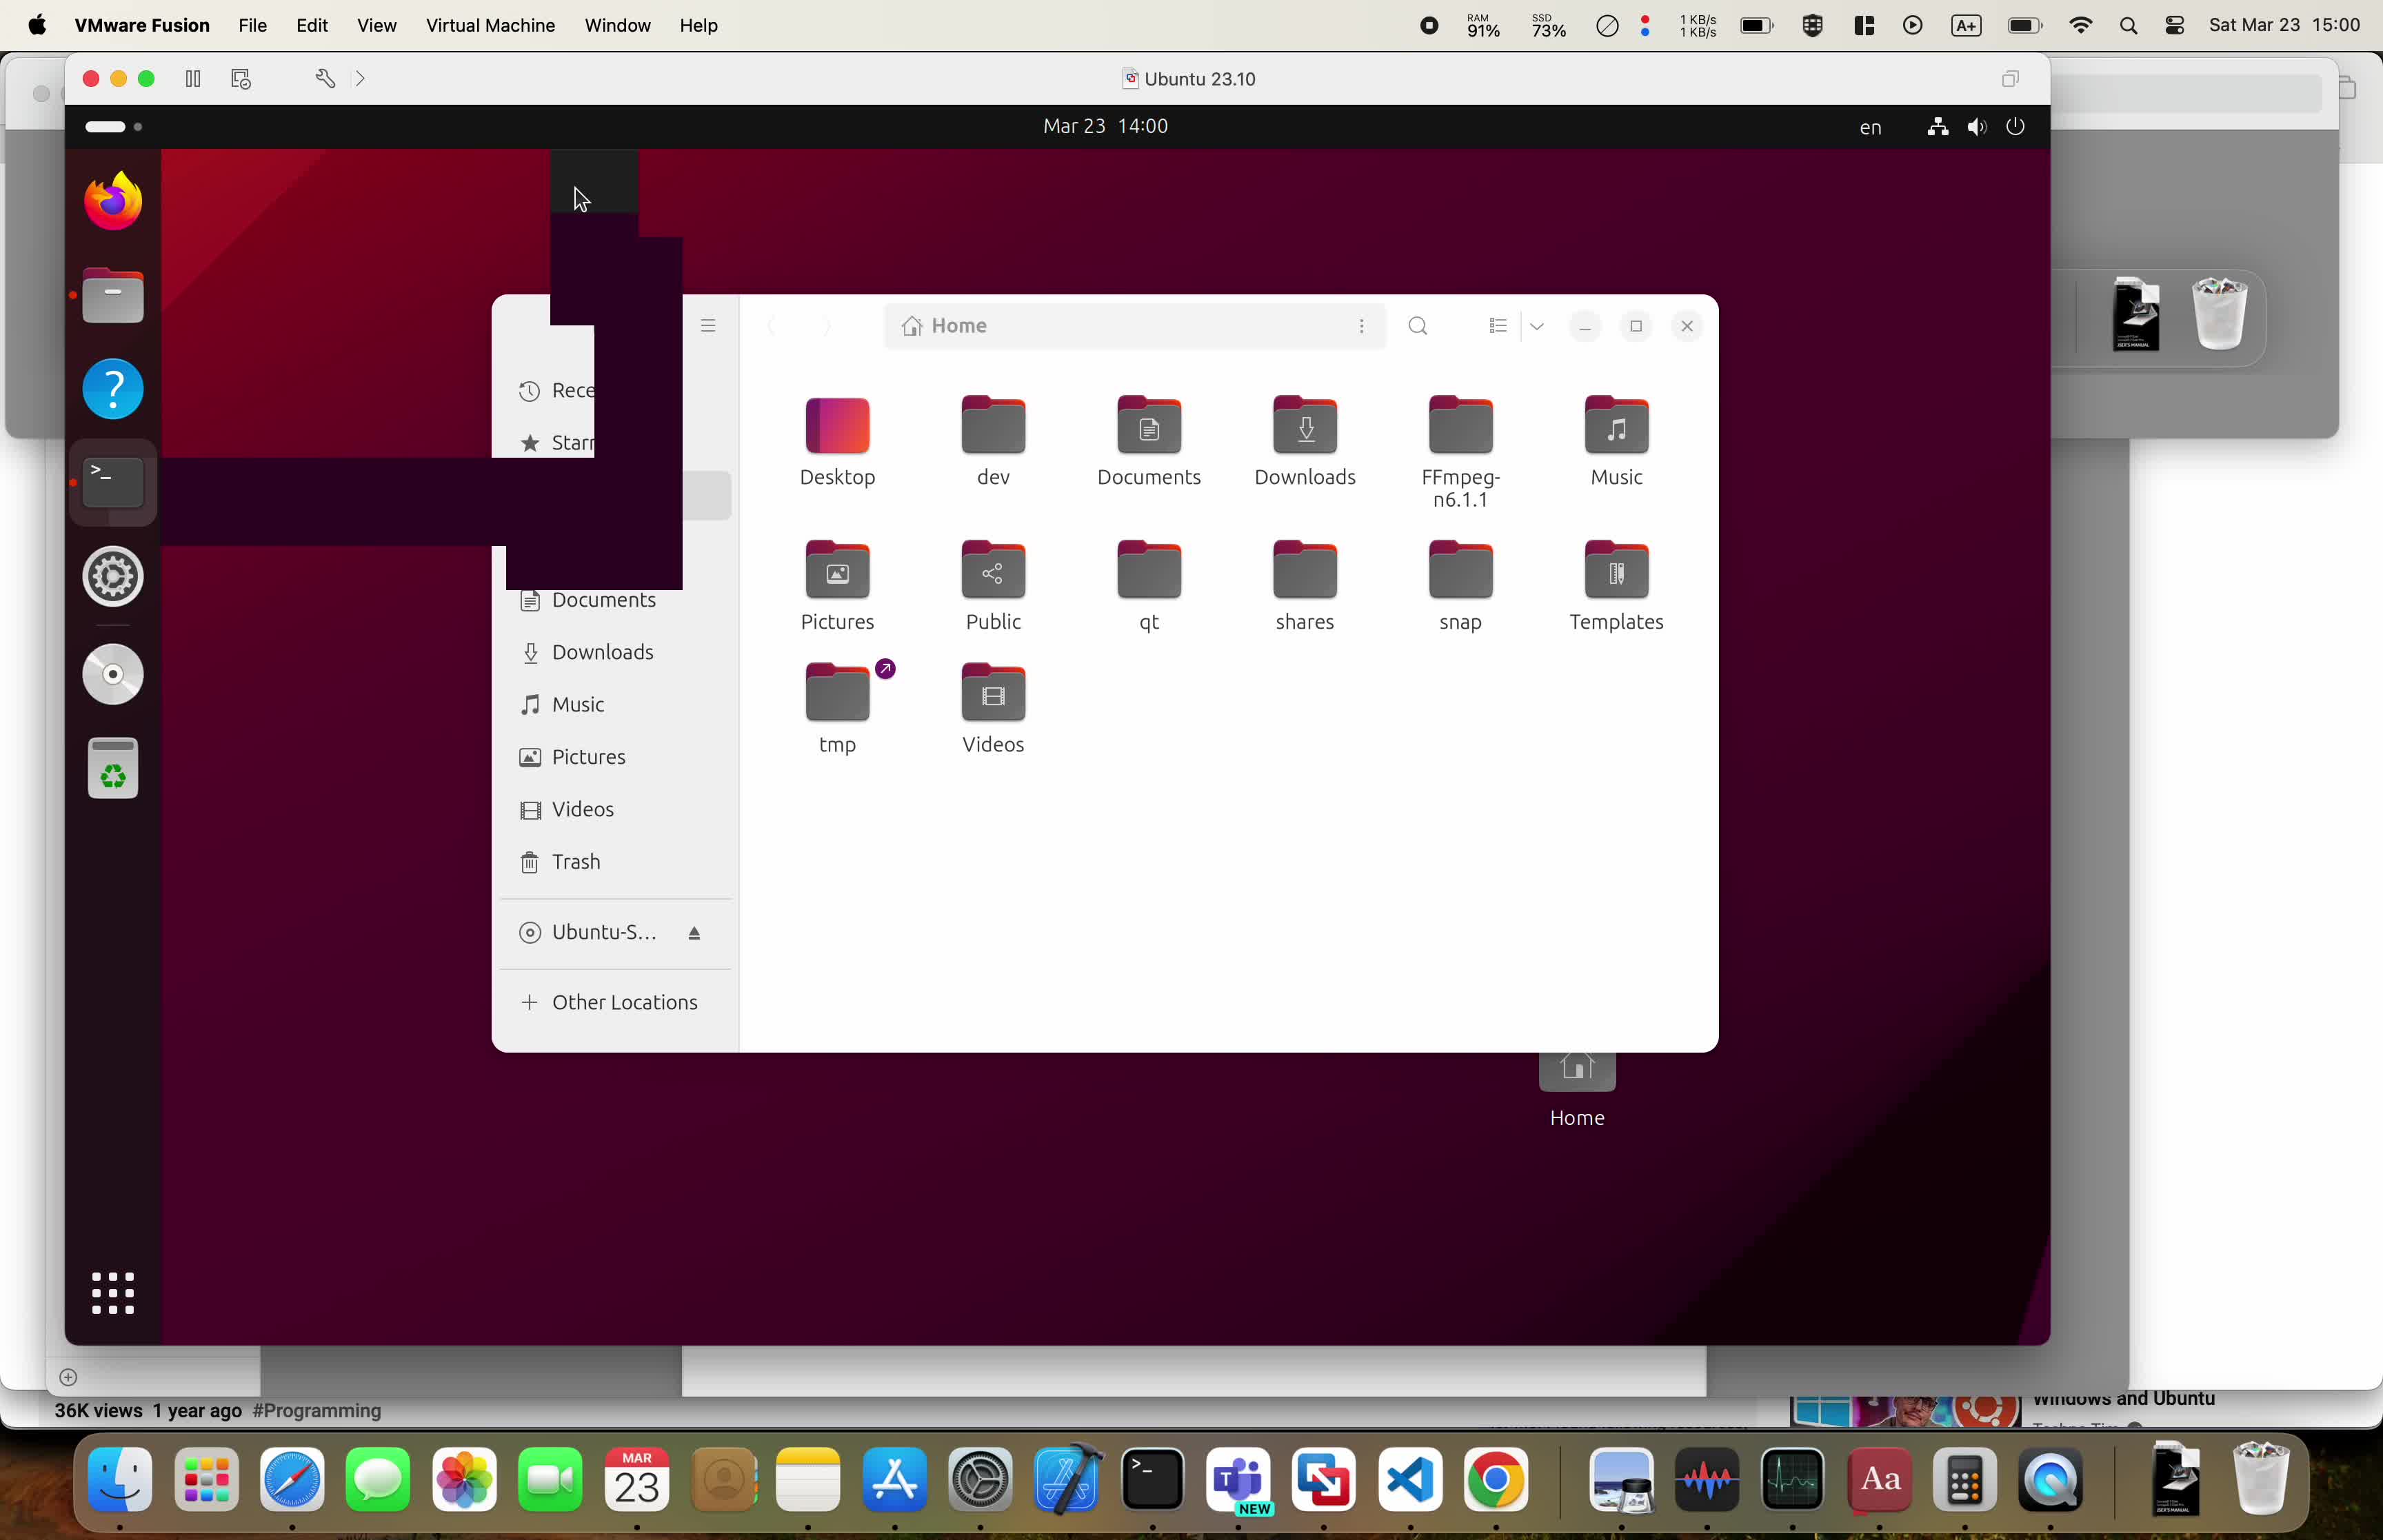Click the en keyboard layout indicator
Viewport: 2383px width, 1540px height.
(1869, 127)
